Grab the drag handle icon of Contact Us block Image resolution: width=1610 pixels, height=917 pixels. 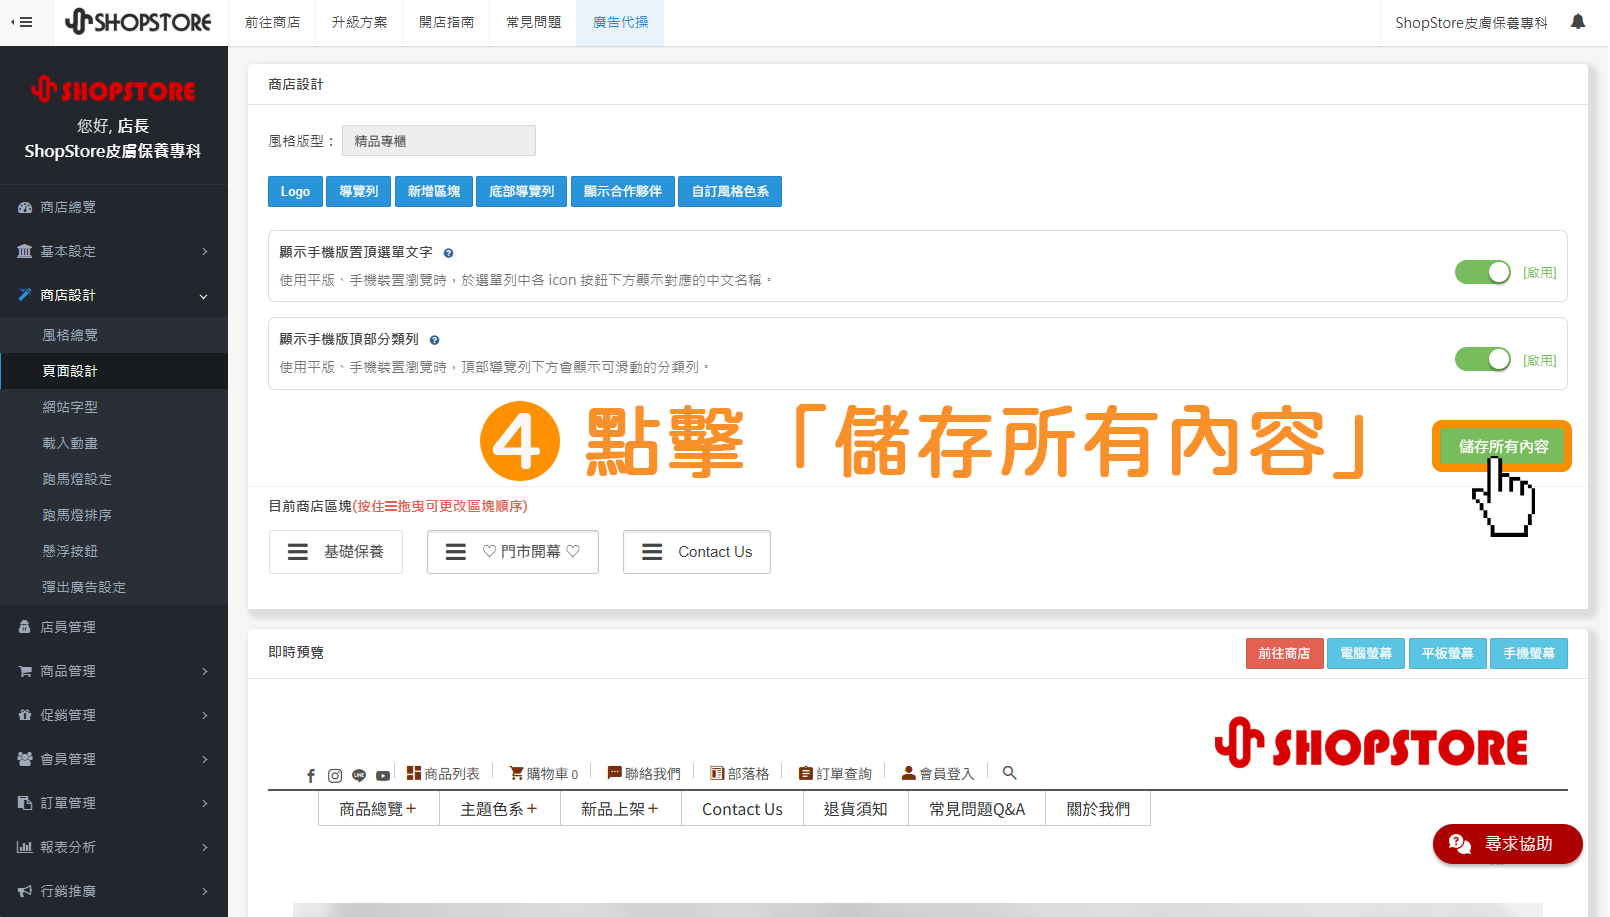point(652,552)
